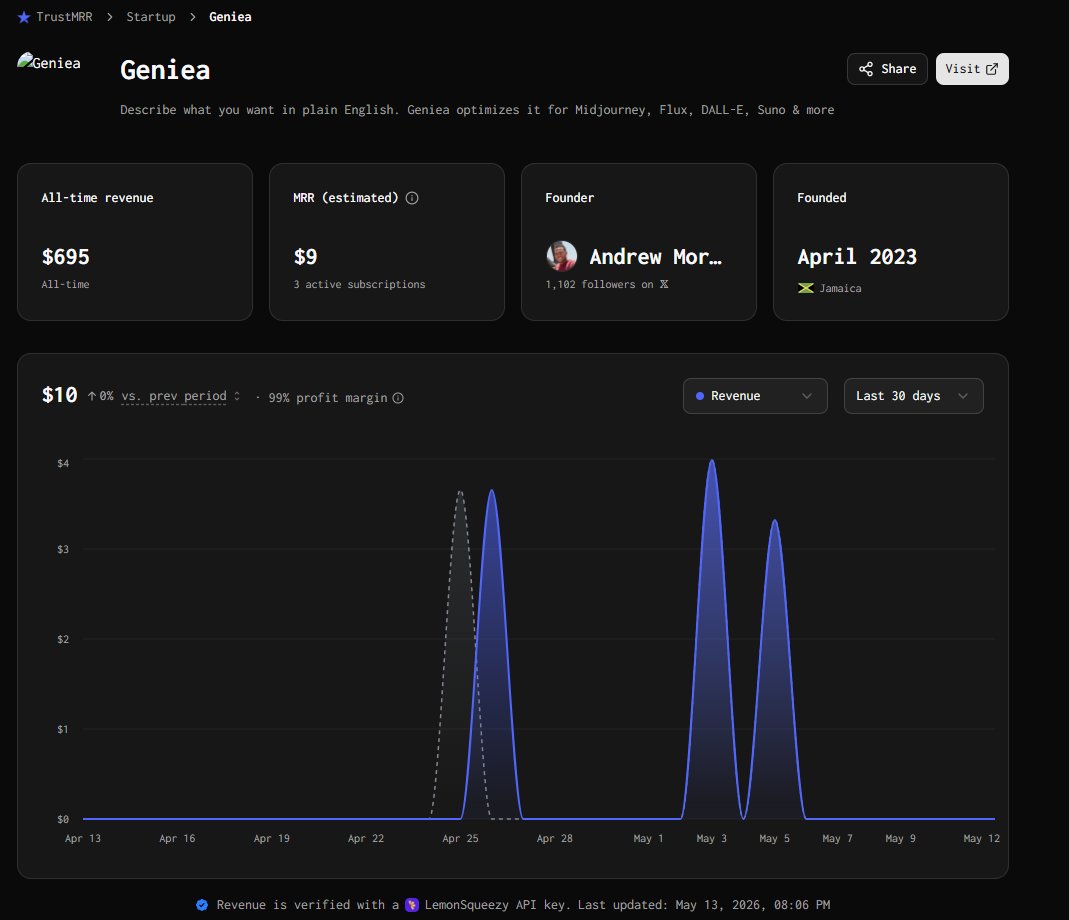The image size is (1069, 920).
Task: Click the 99% profit margin label
Action: [328, 398]
